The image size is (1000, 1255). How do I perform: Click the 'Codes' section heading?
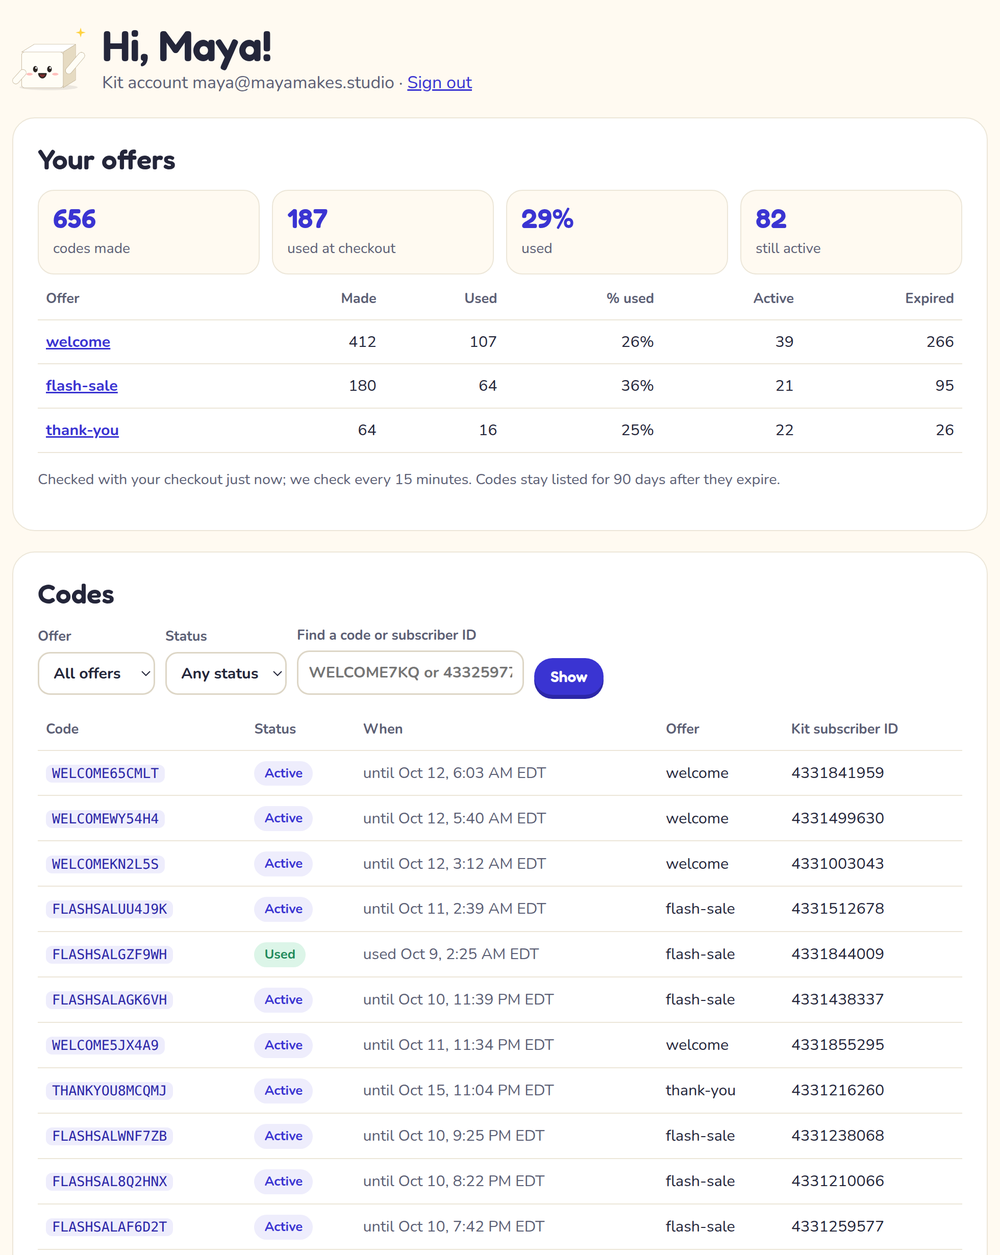click(x=76, y=594)
